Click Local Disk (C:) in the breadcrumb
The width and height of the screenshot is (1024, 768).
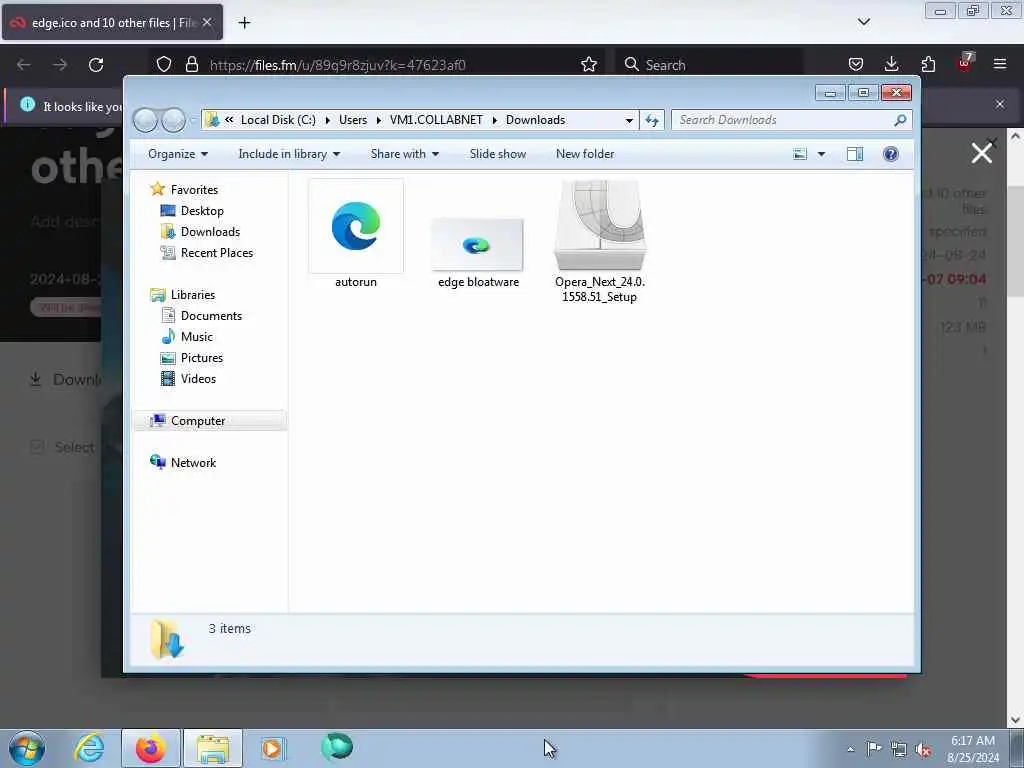(278, 120)
